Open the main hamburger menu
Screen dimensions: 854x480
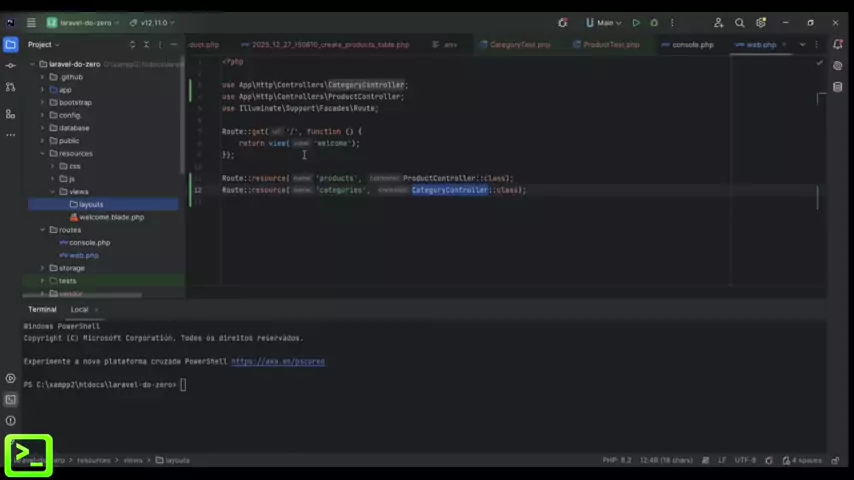click(31, 22)
